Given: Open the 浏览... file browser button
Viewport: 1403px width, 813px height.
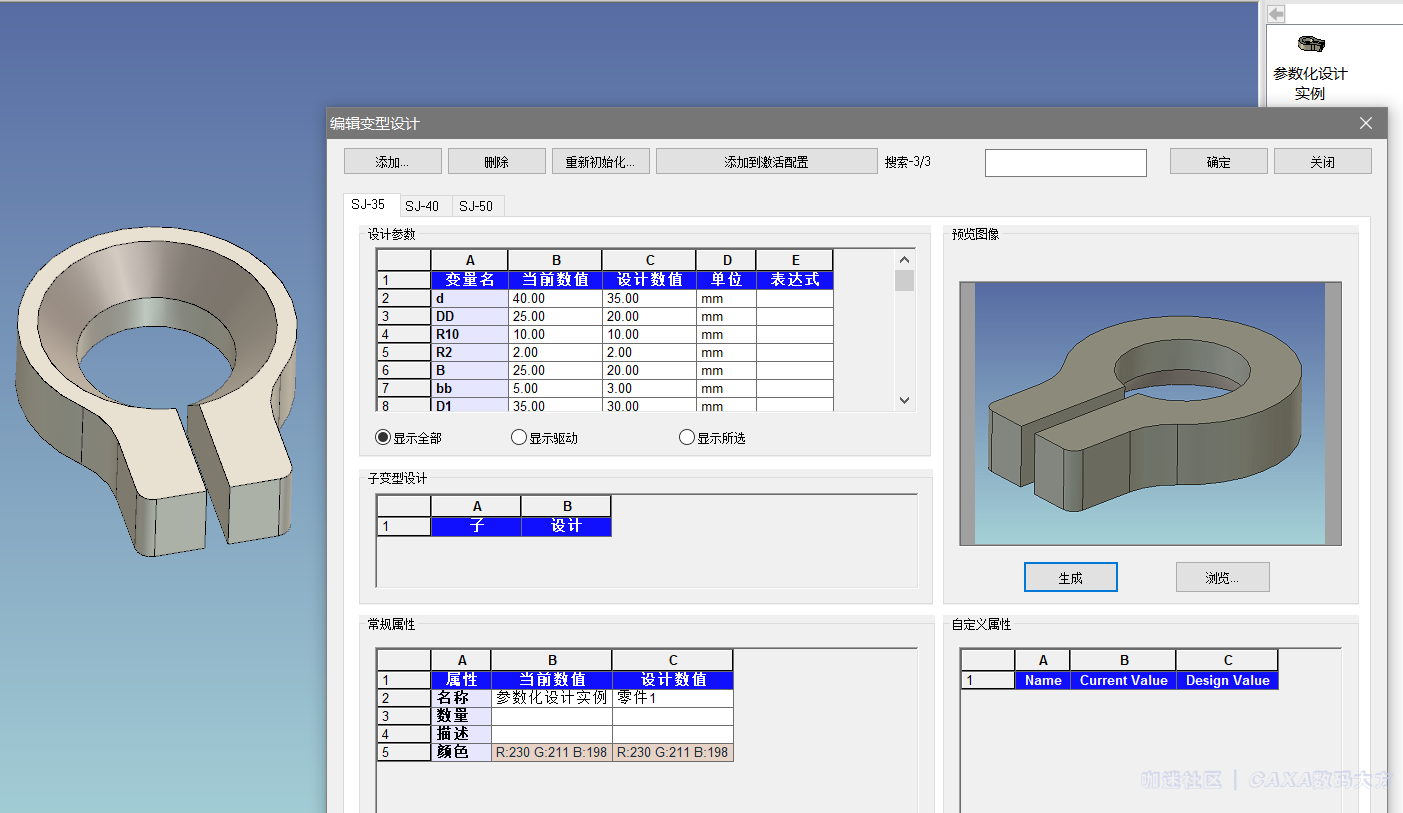Looking at the screenshot, I should tap(1222, 578).
